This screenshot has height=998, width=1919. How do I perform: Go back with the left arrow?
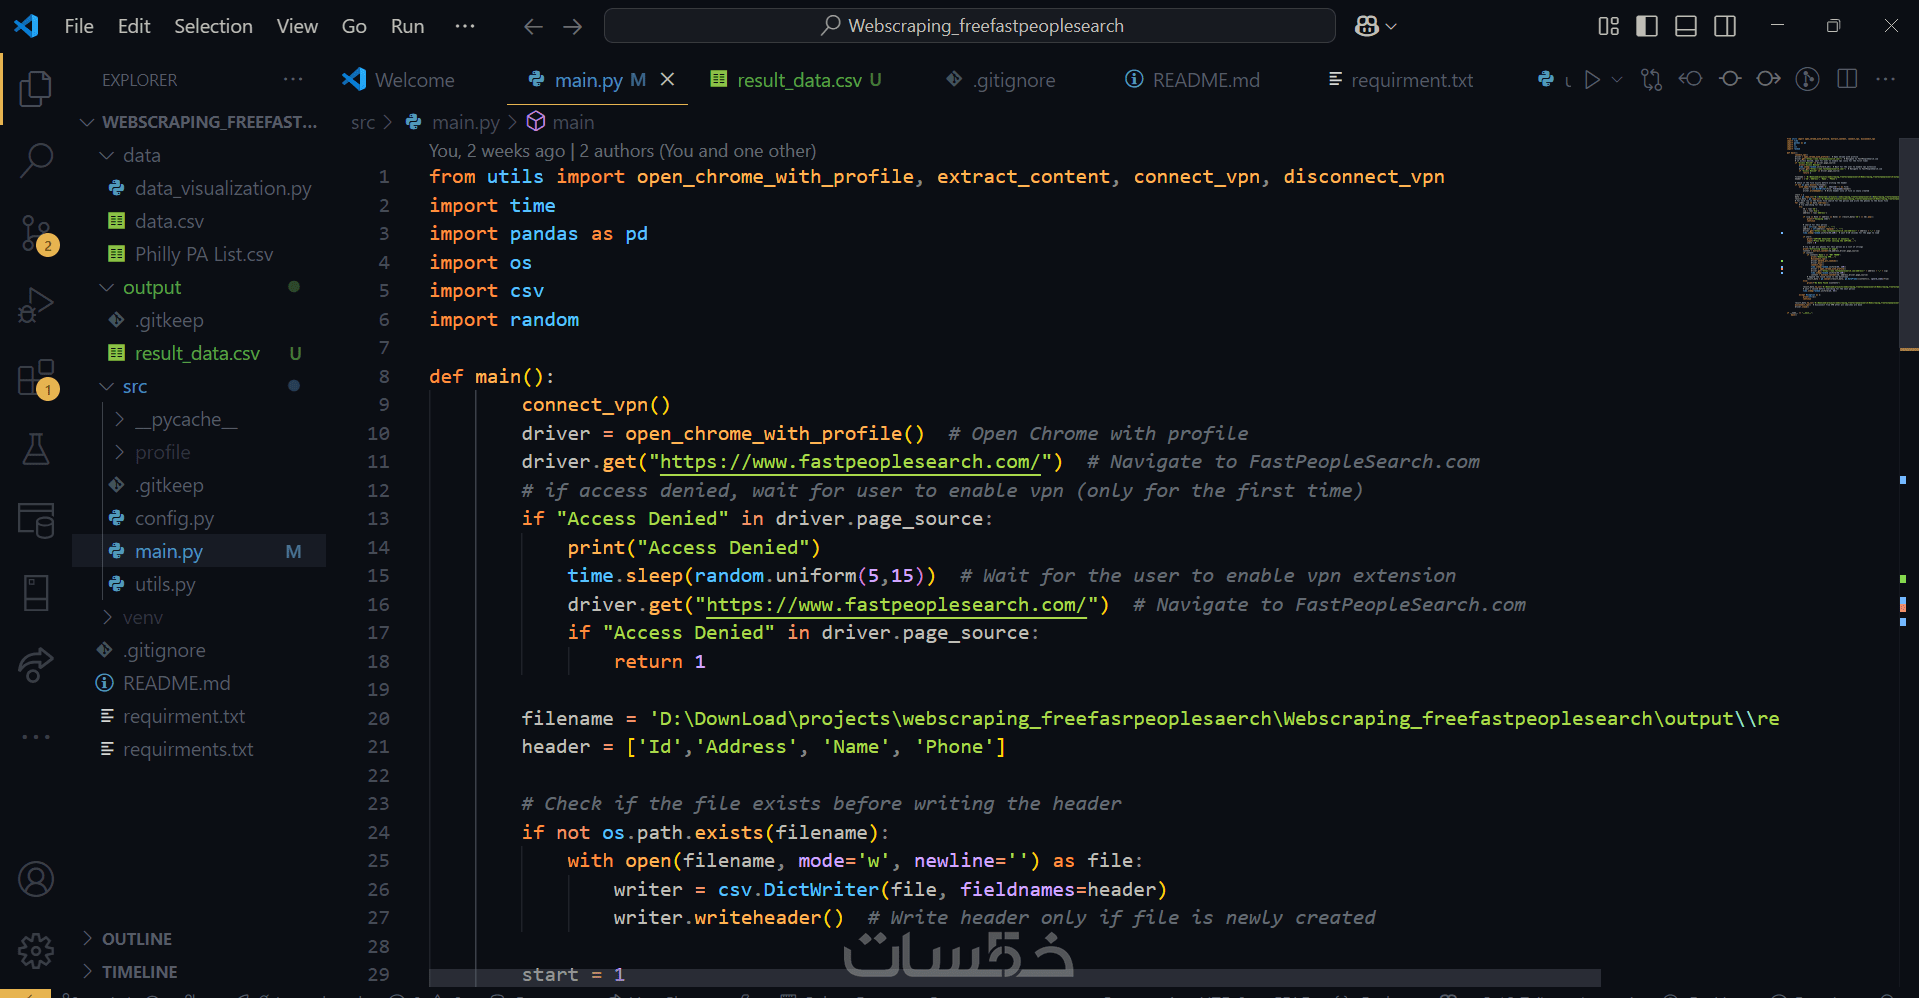click(533, 26)
